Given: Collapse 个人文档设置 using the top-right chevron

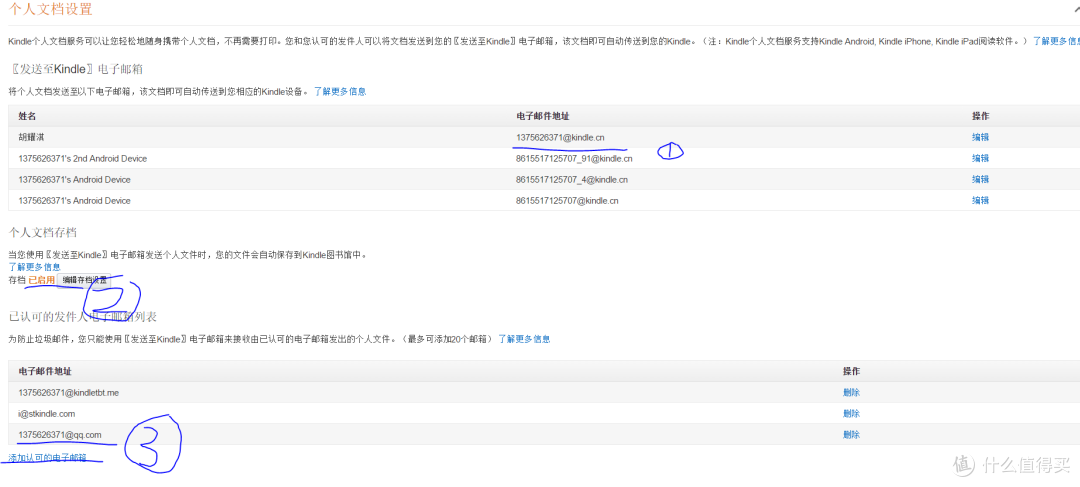Looking at the screenshot, I should click(x=1075, y=9).
